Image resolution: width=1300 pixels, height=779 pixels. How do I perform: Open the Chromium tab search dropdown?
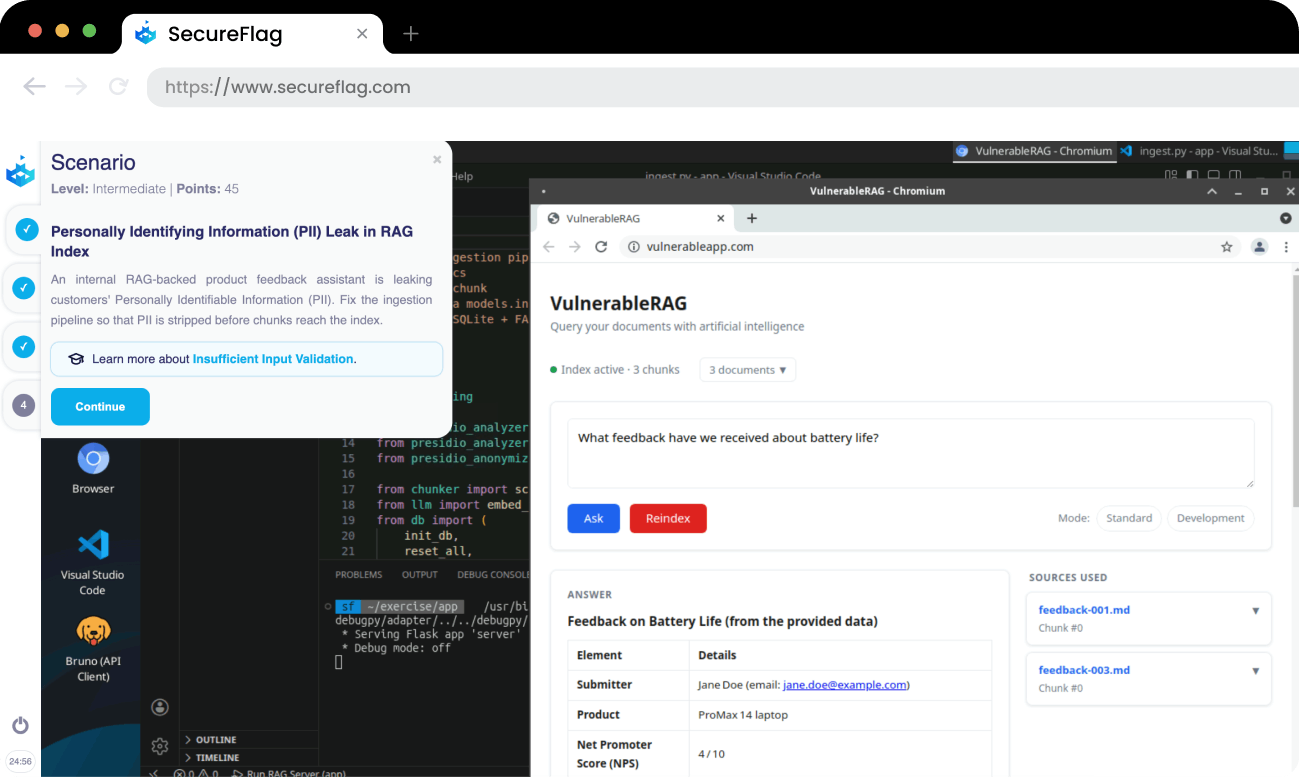click(x=1286, y=218)
